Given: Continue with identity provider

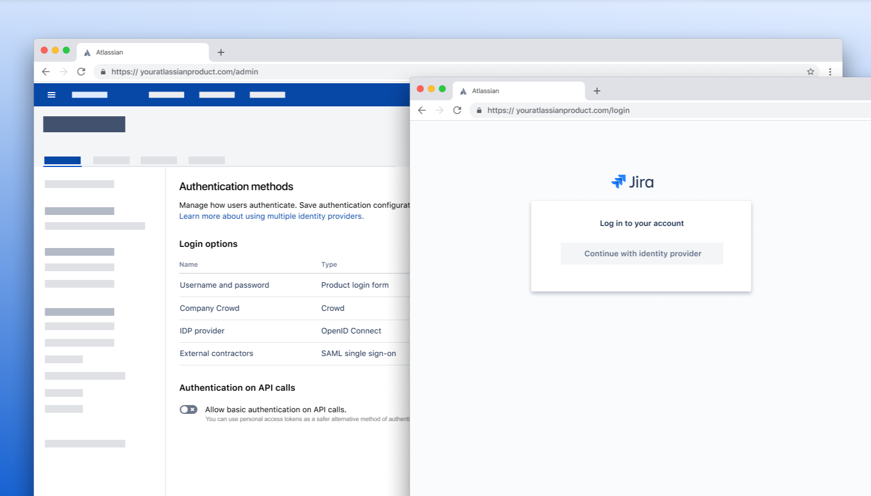Looking at the screenshot, I should (642, 253).
